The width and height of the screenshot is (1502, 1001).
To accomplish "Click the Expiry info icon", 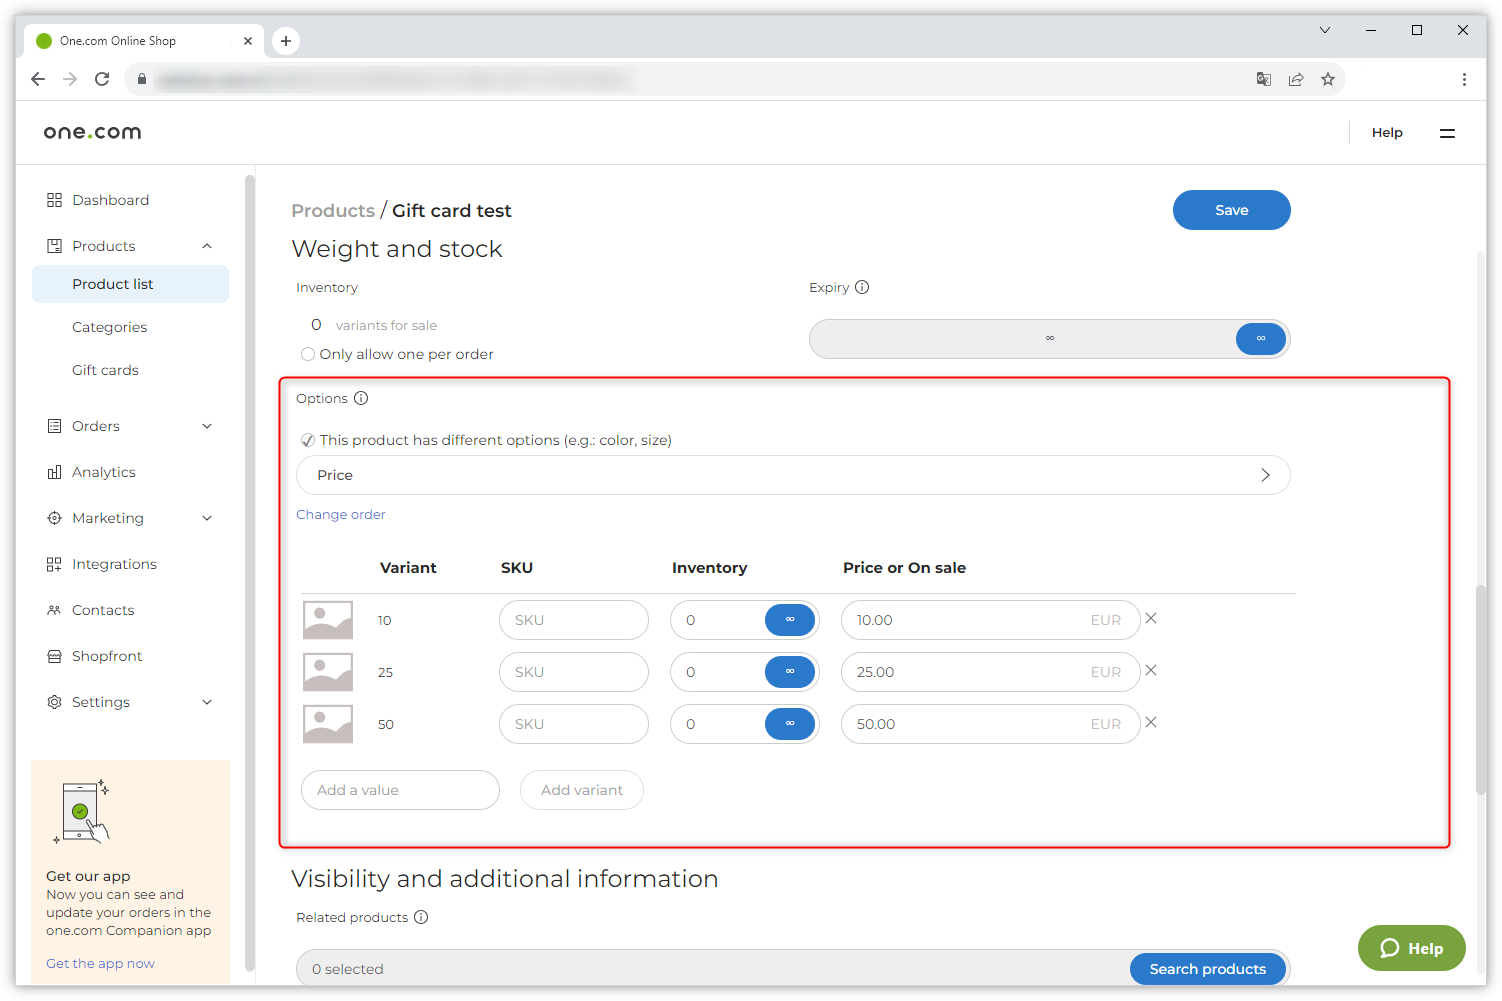I will tap(862, 287).
